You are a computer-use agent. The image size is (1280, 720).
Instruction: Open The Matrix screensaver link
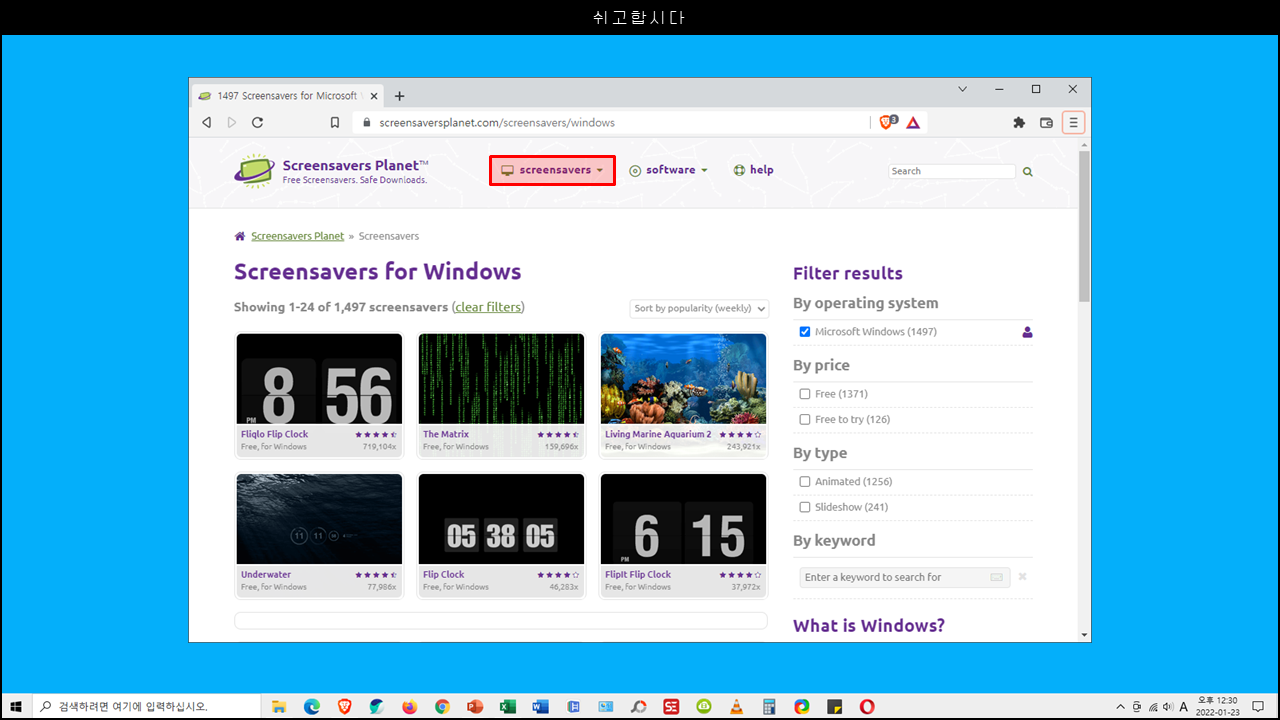[445, 434]
